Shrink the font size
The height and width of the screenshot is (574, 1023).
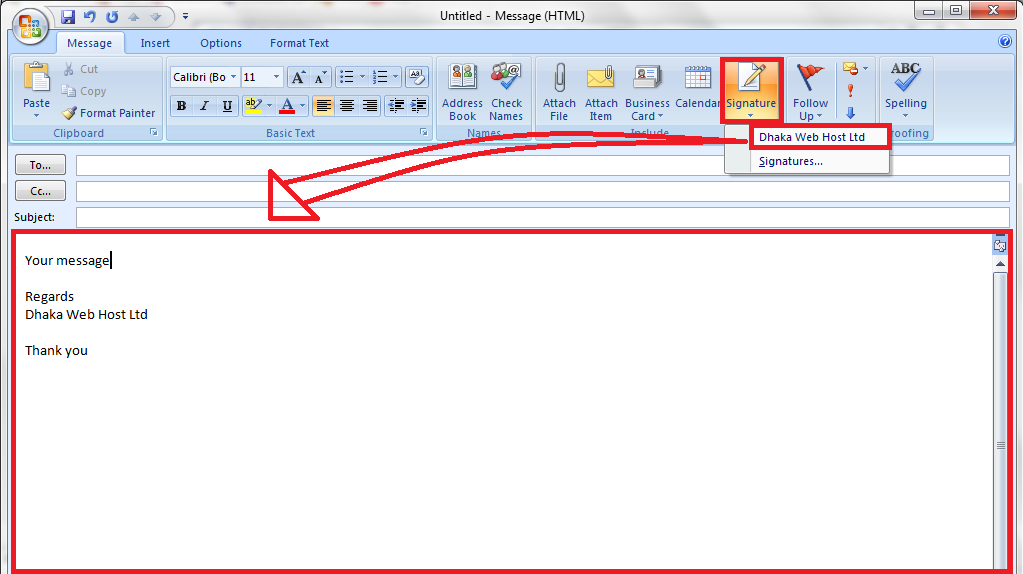tap(320, 77)
